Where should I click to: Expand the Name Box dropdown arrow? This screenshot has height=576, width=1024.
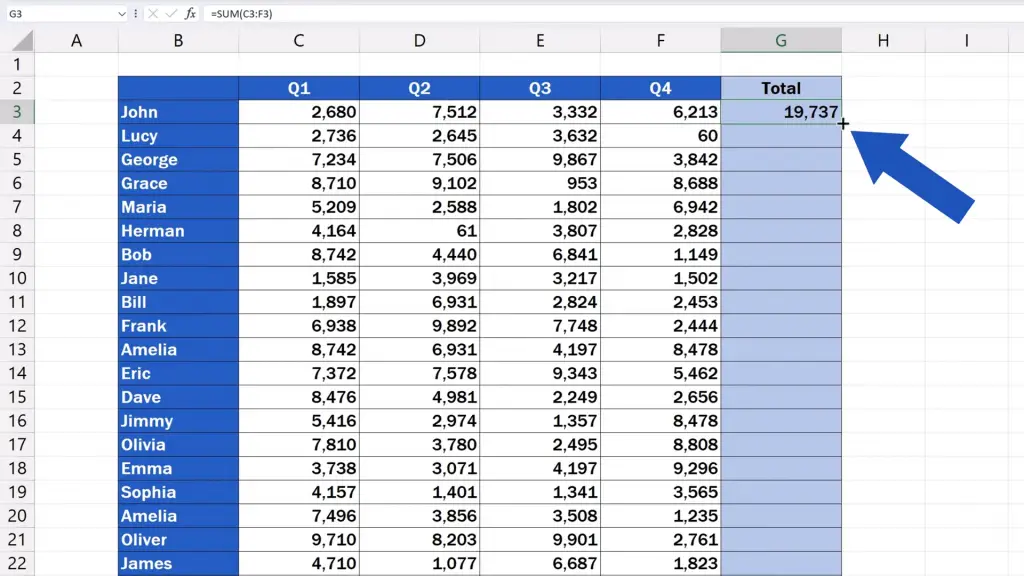click(121, 13)
